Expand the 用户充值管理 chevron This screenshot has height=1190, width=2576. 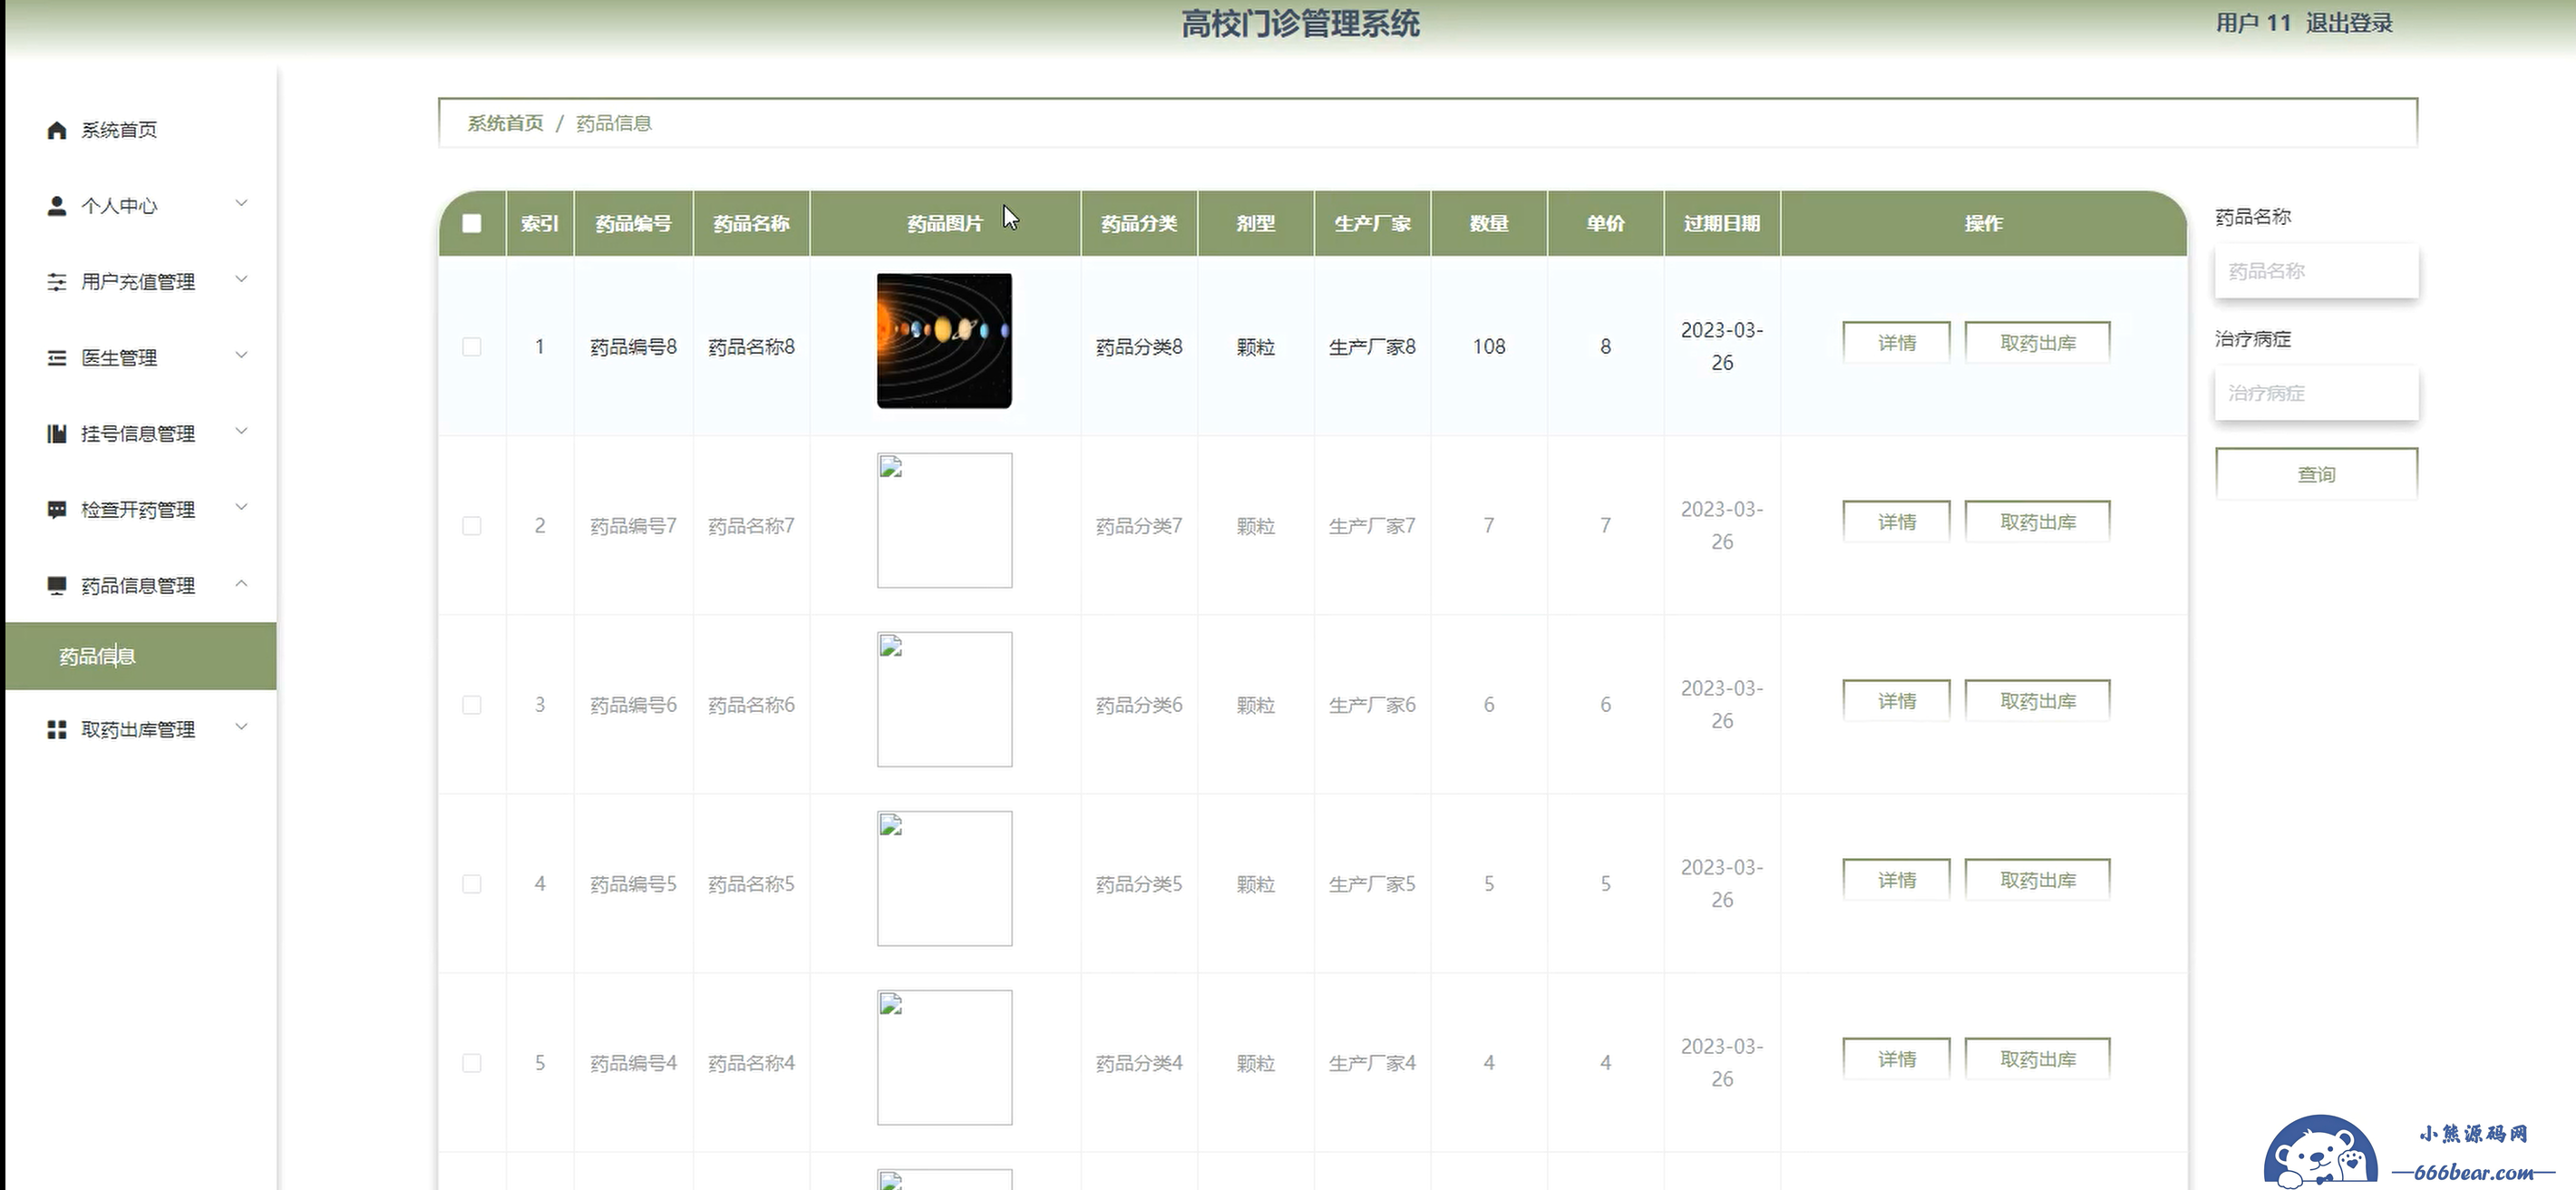tap(241, 279)
